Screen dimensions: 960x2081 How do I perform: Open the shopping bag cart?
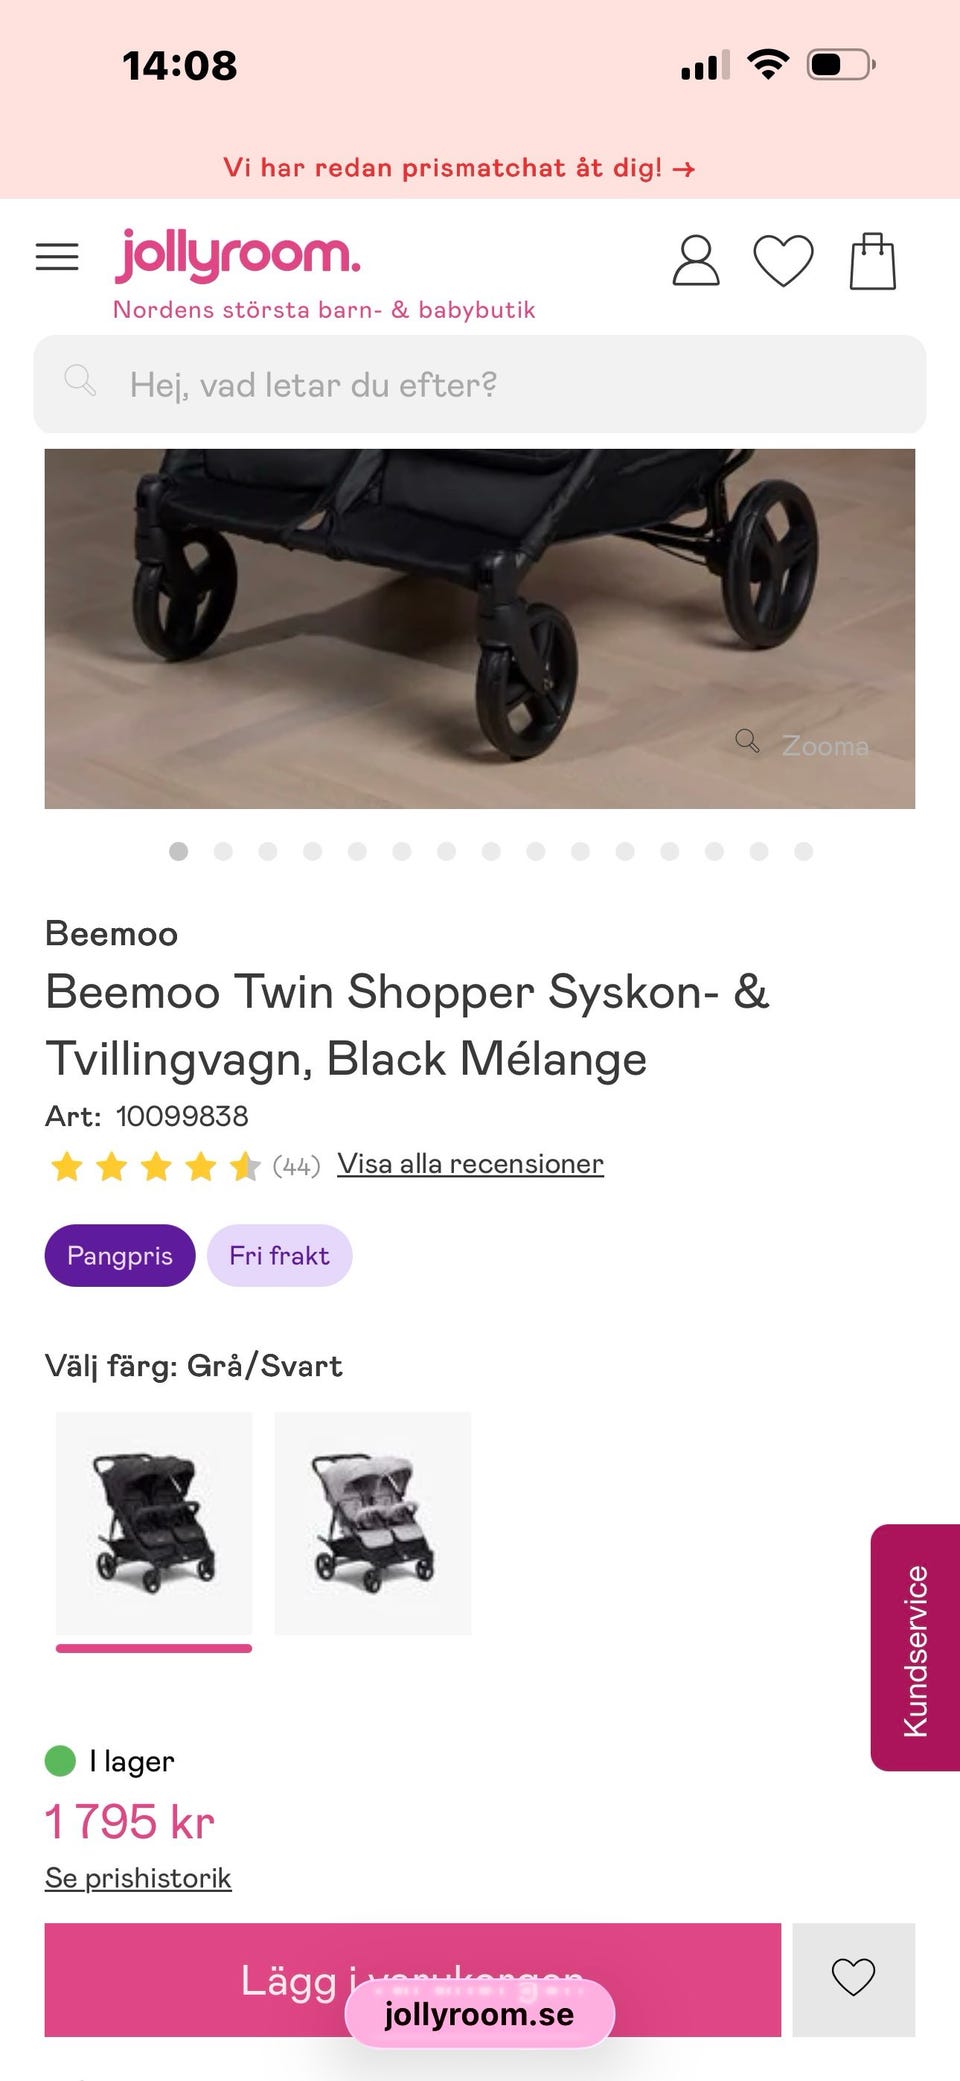[872, 261]
